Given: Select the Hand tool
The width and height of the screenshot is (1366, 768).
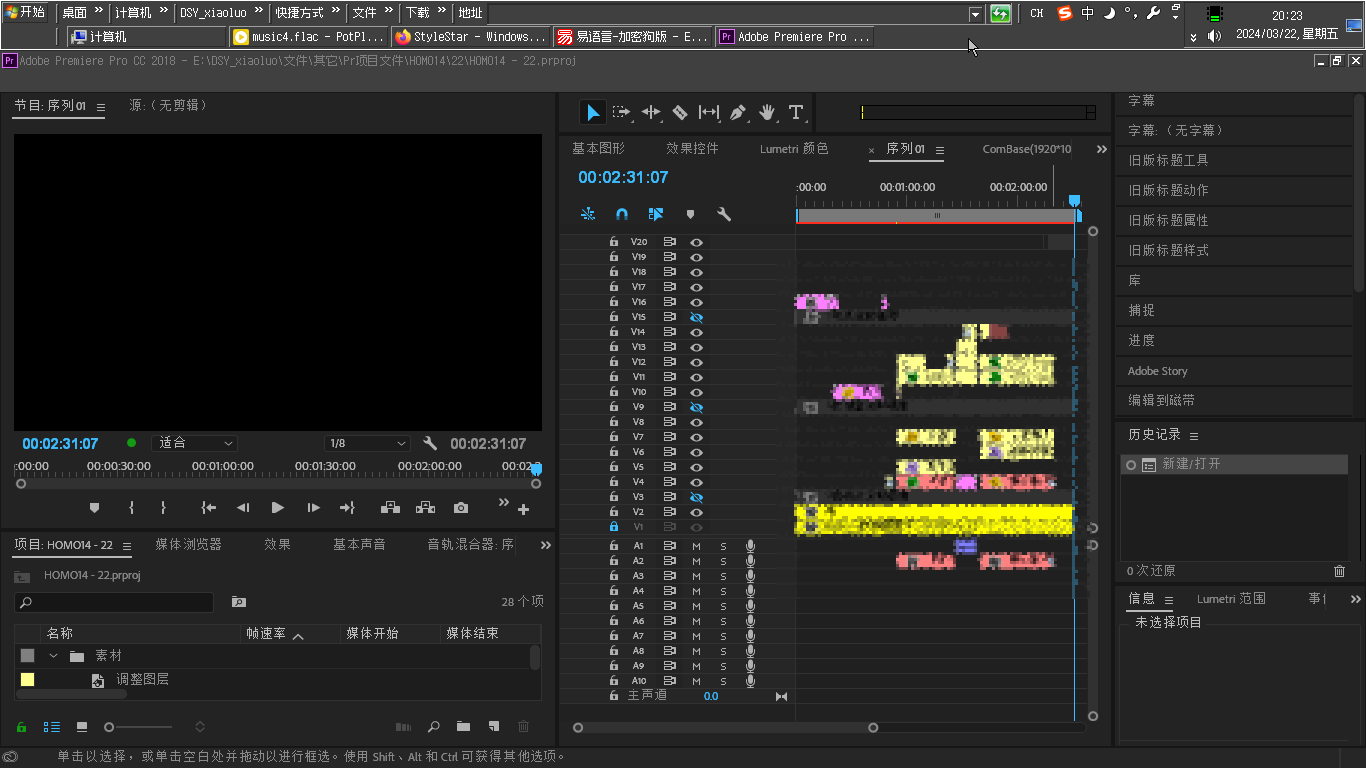Looking at the screenshot, I should tap(767, 112).
